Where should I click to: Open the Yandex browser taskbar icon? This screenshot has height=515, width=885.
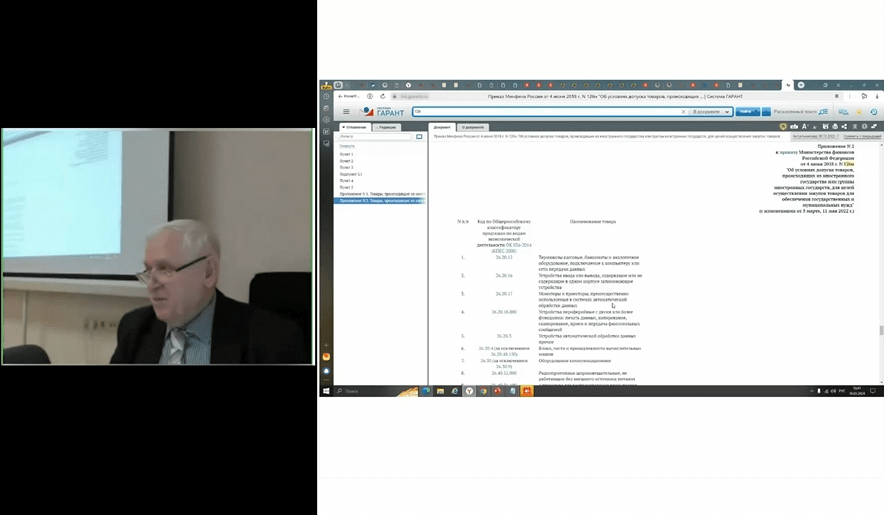coord(468,391)
